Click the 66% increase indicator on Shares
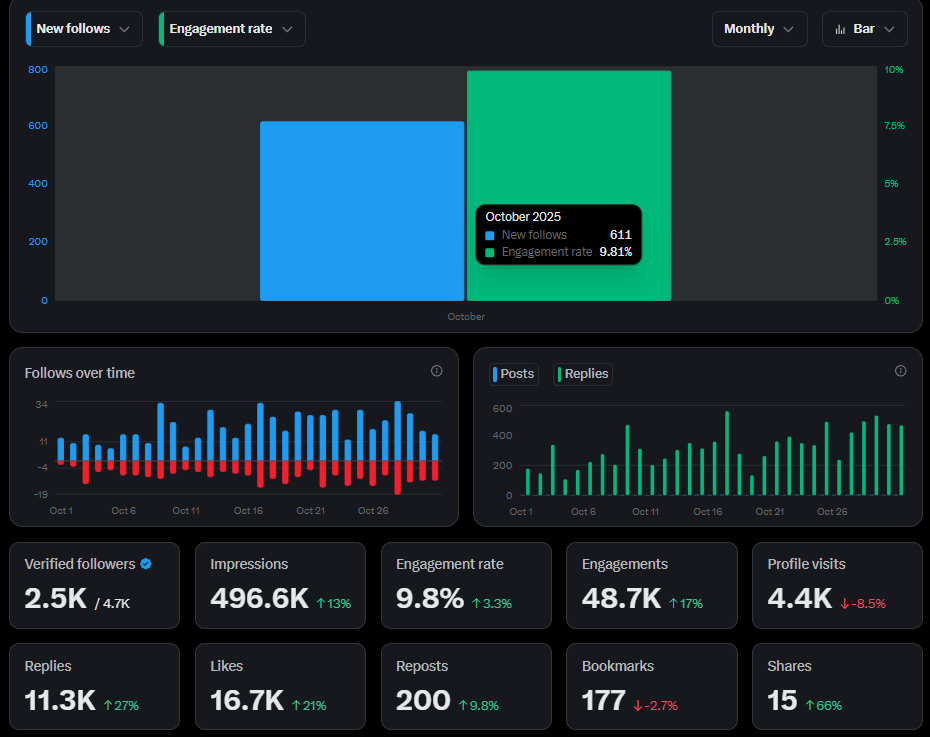This screenshot has width=930, height=737. [x=824, y=706]
